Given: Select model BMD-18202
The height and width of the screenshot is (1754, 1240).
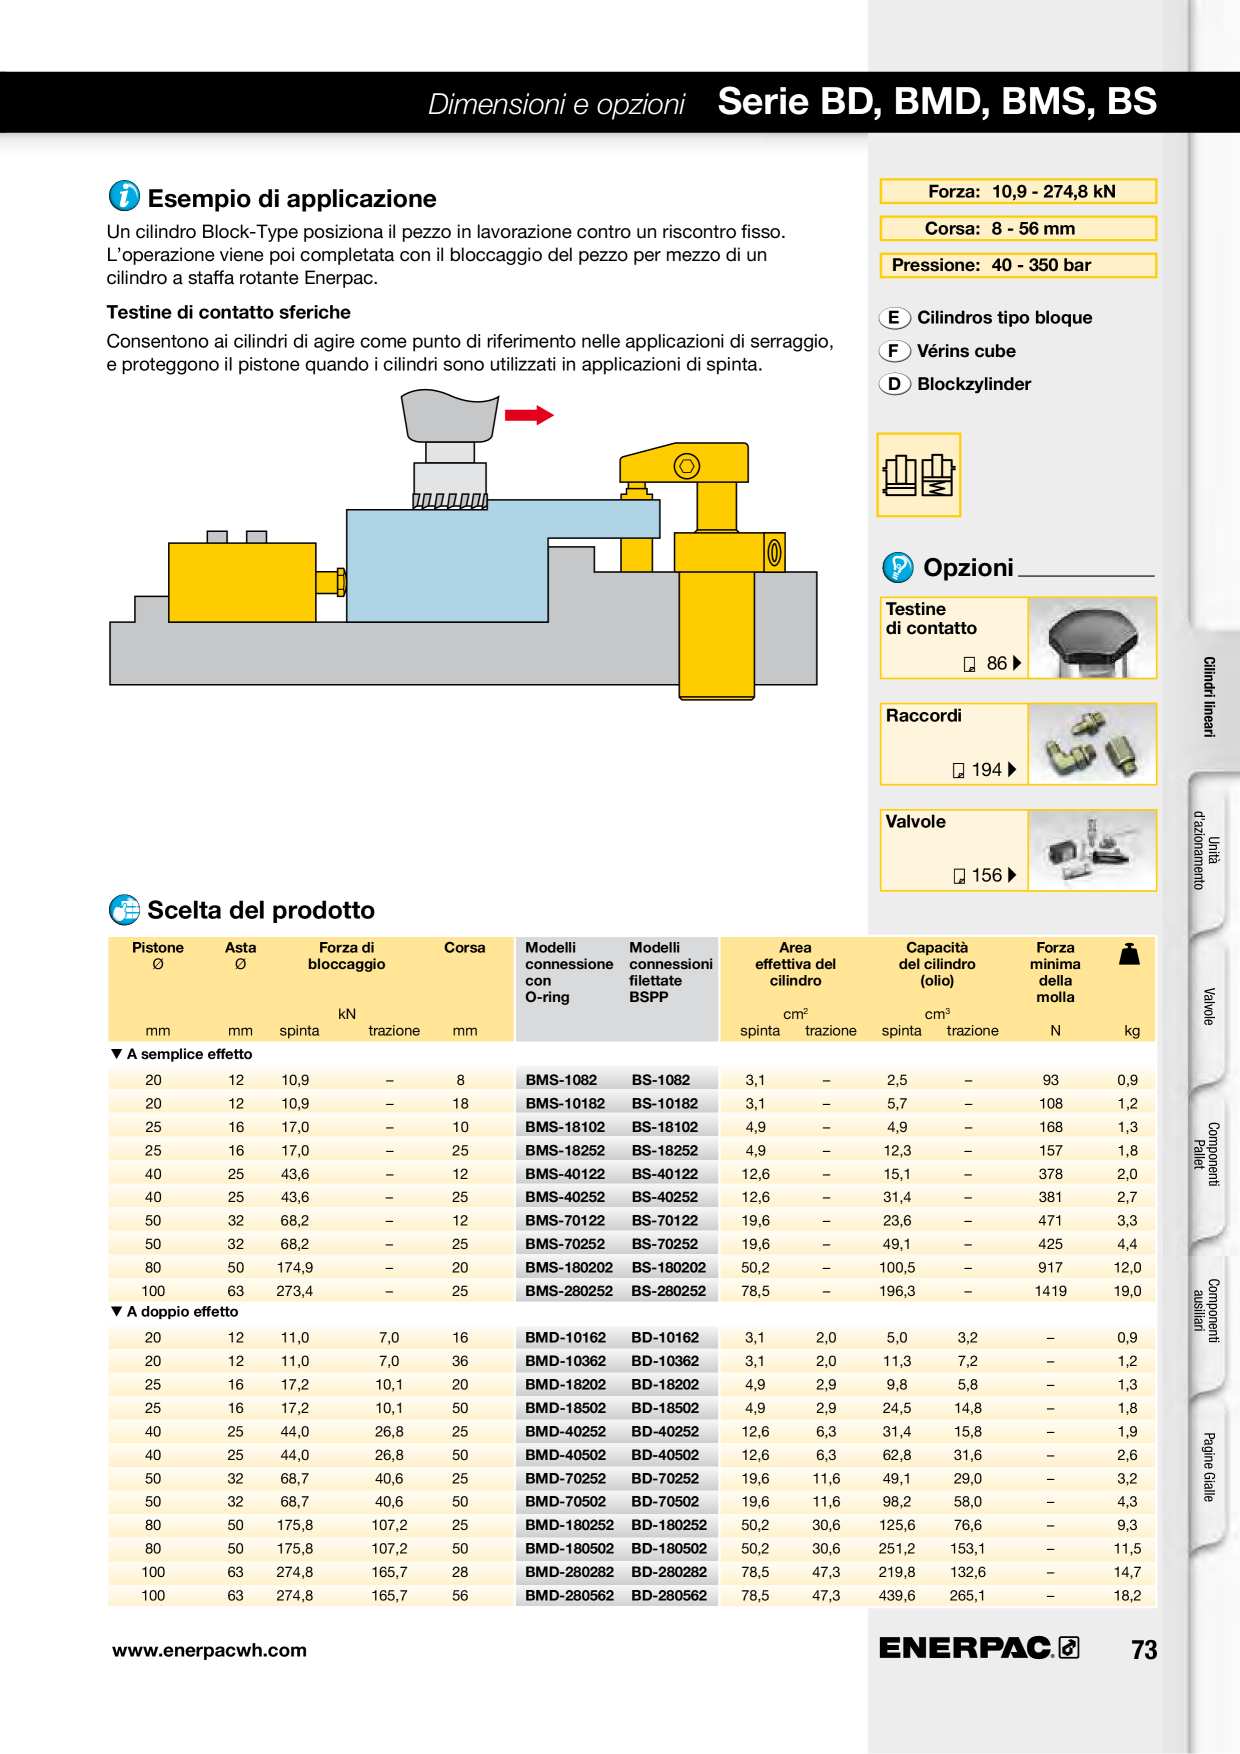Looking at the screenshot, I should [x=565, y=1384].
